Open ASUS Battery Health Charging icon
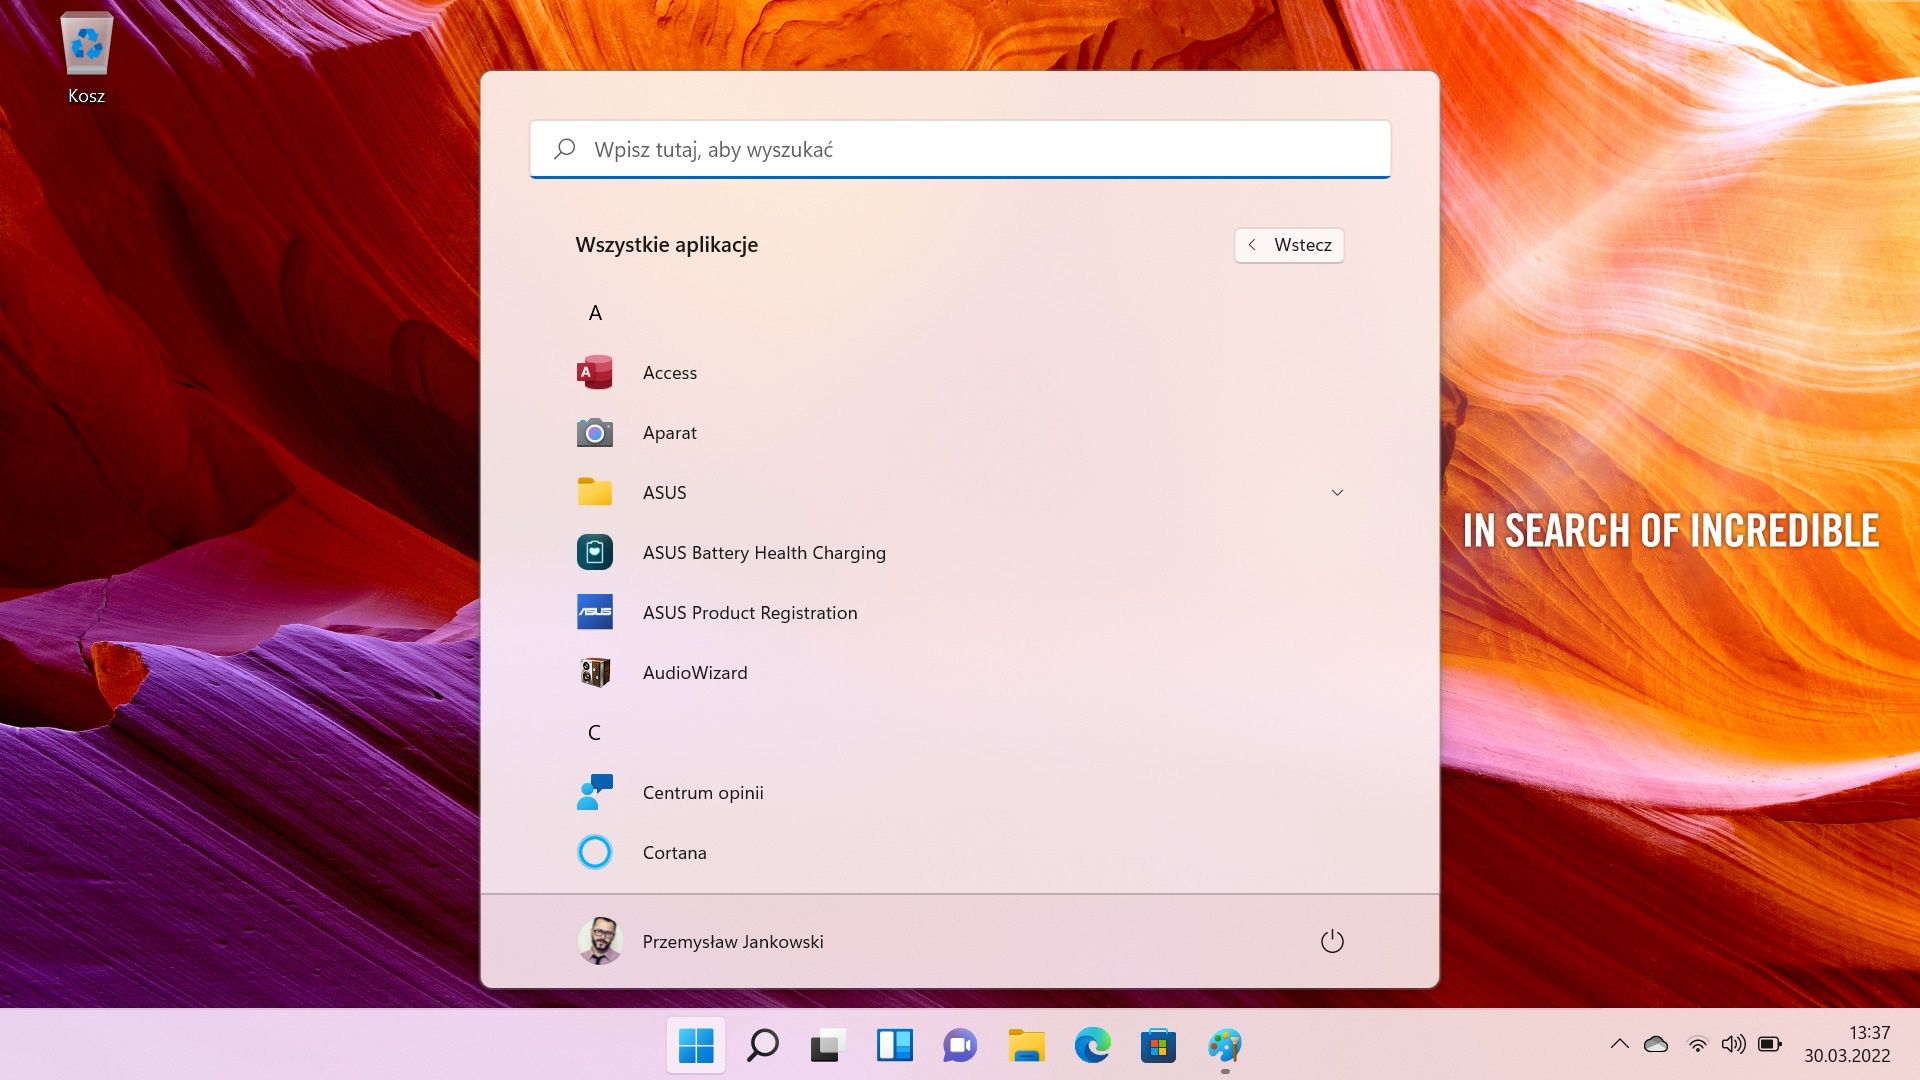Viewport: 1920px width, 1080px height. [x=595, y=552]
